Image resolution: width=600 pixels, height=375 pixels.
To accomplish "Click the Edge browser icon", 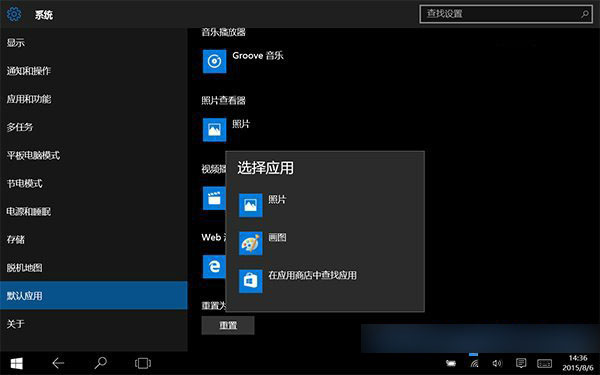I will [214, 266].
